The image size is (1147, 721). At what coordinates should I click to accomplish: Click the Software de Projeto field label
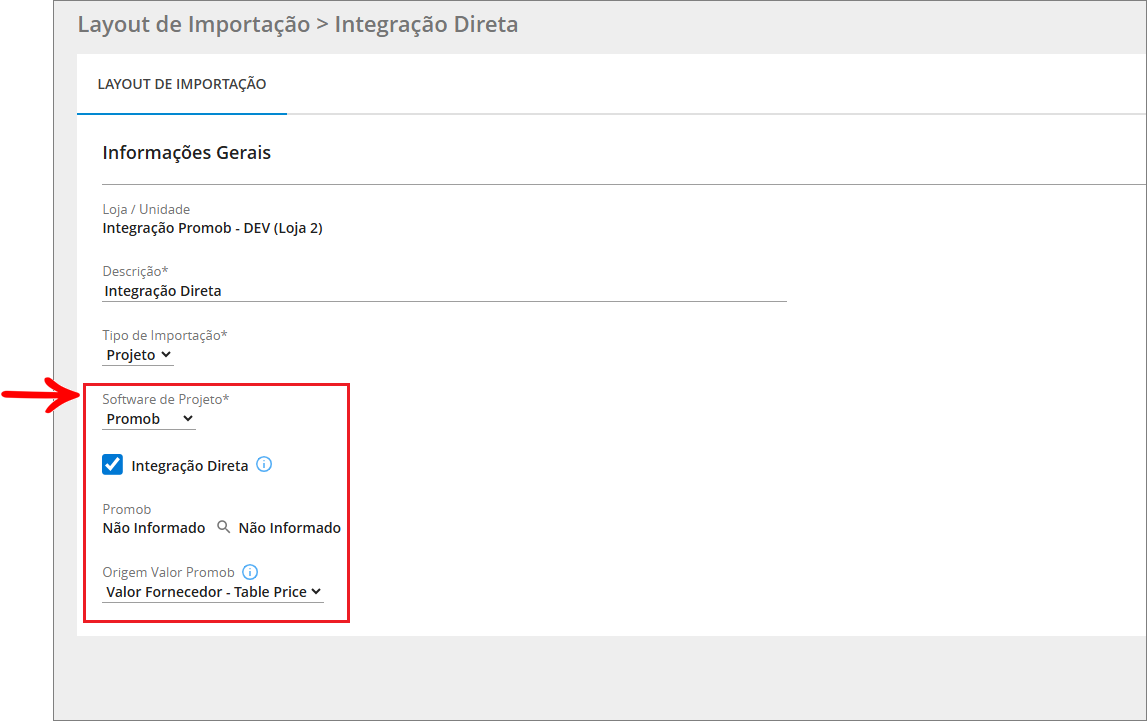(165, 399)
